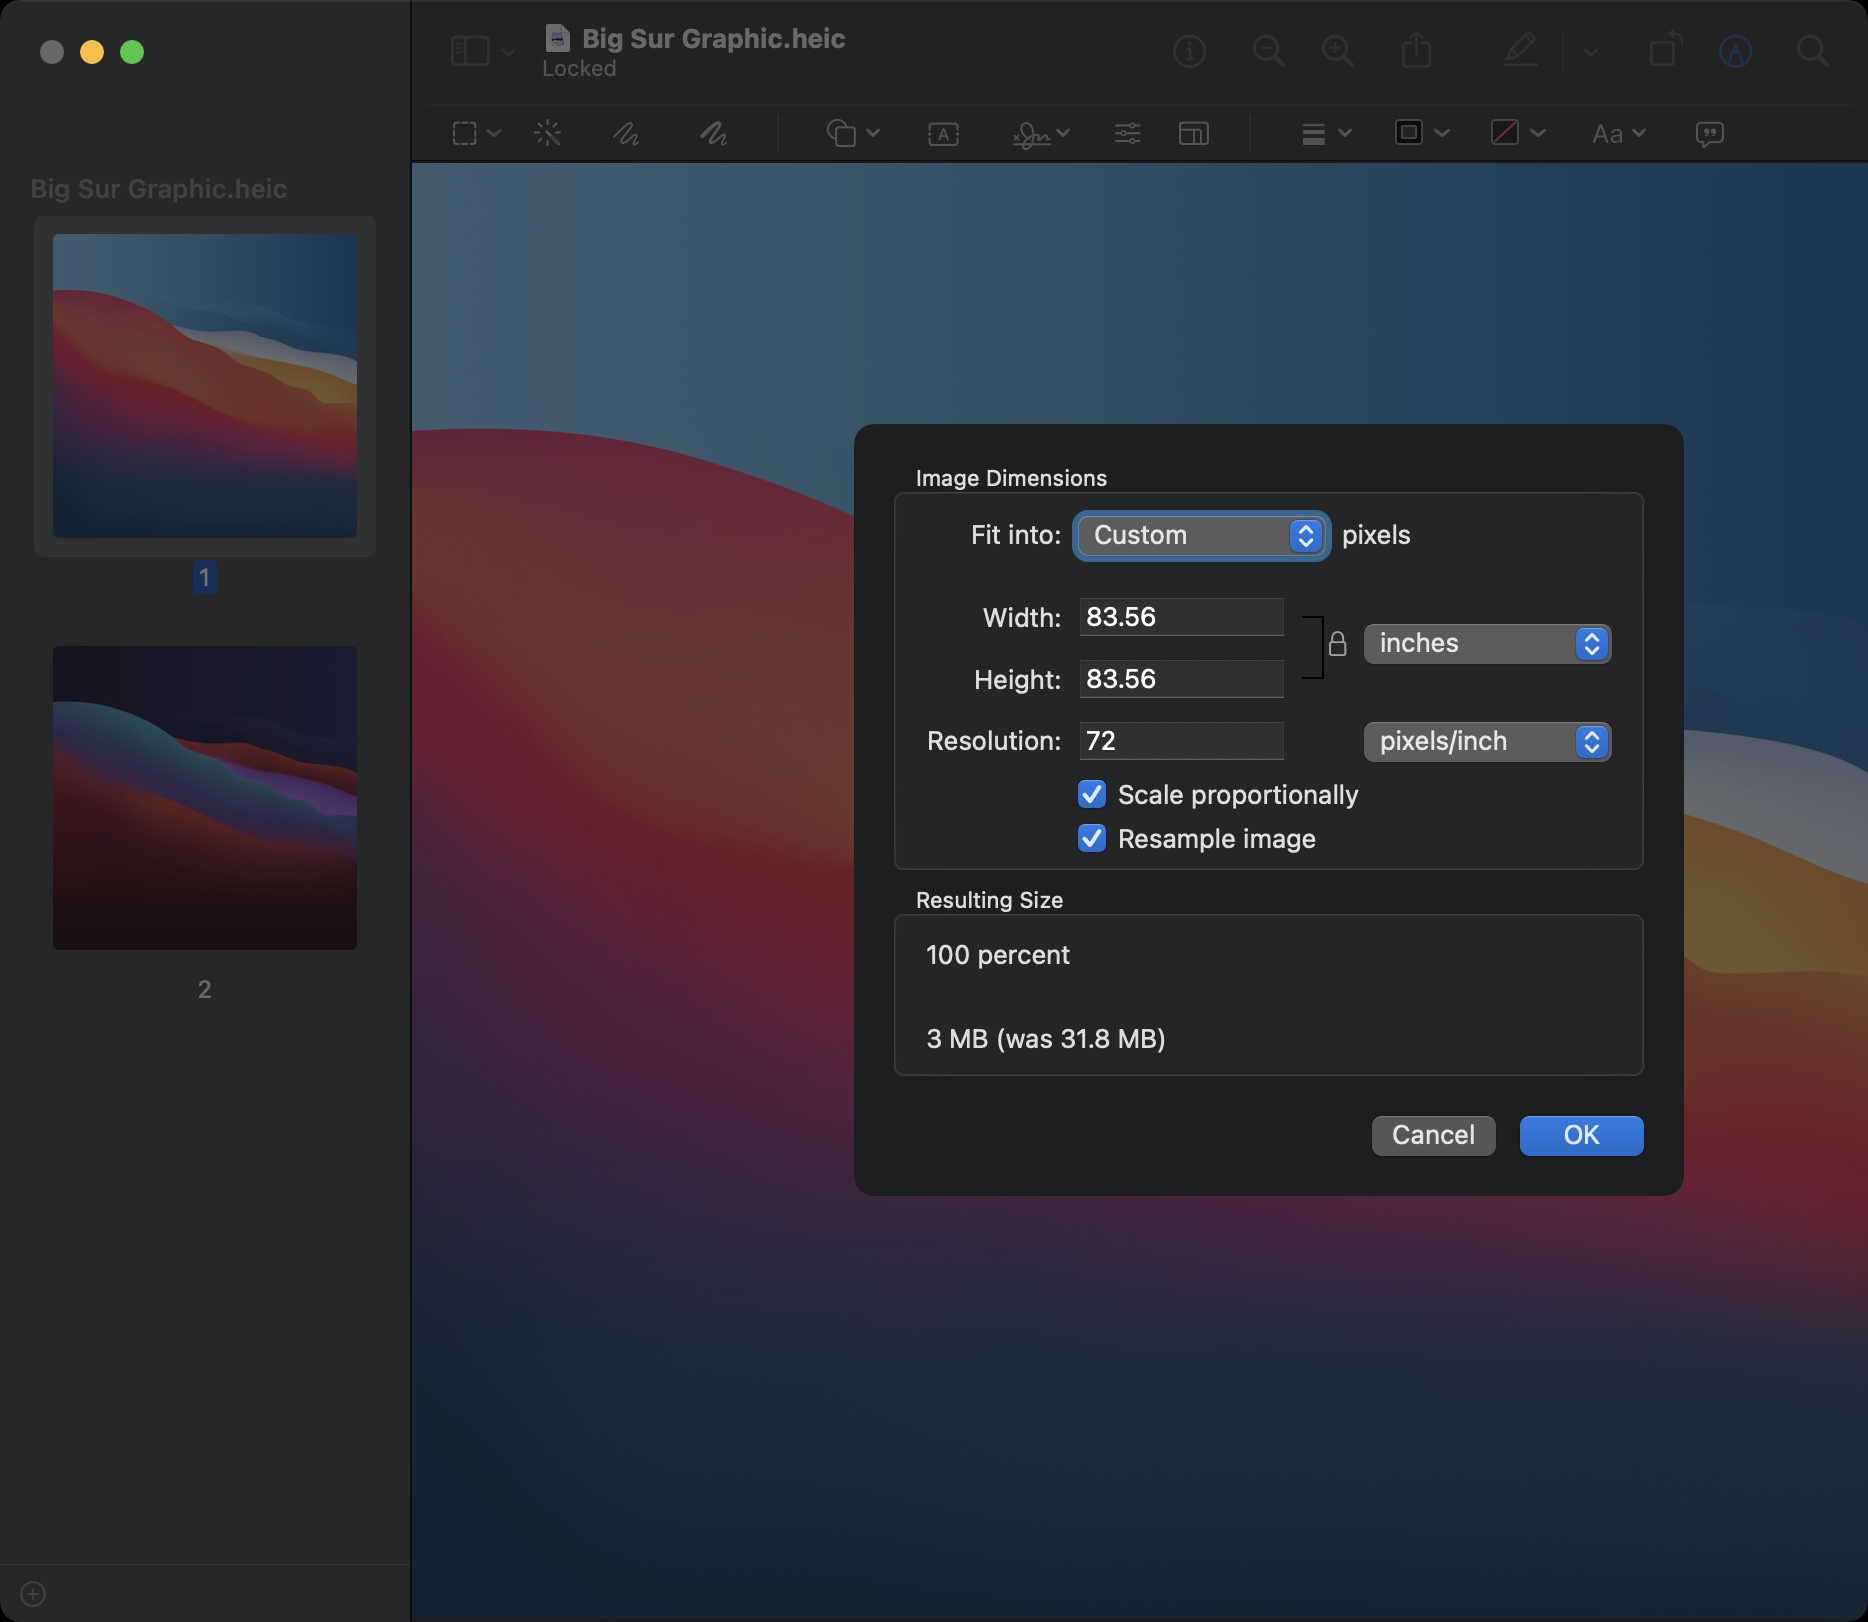Select thumbnail of page 2

coord(205,798)
